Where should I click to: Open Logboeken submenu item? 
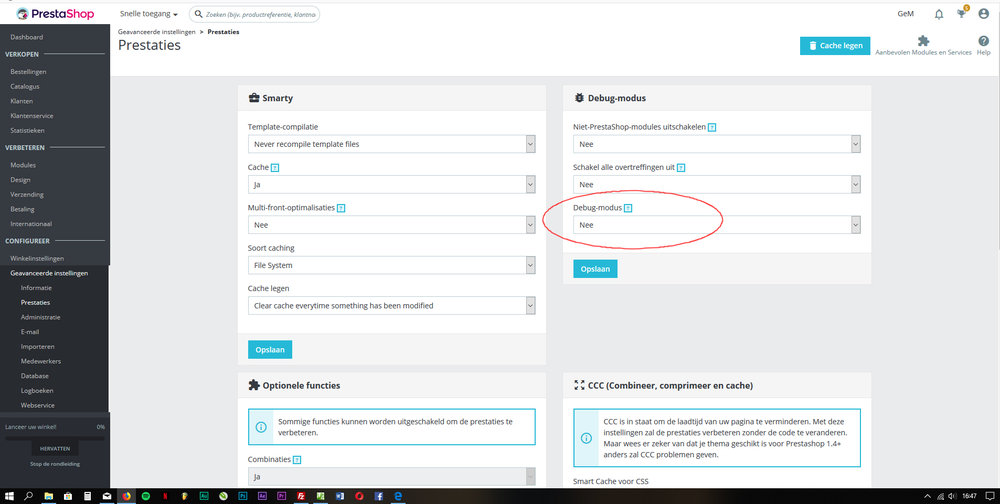point(37,390)
